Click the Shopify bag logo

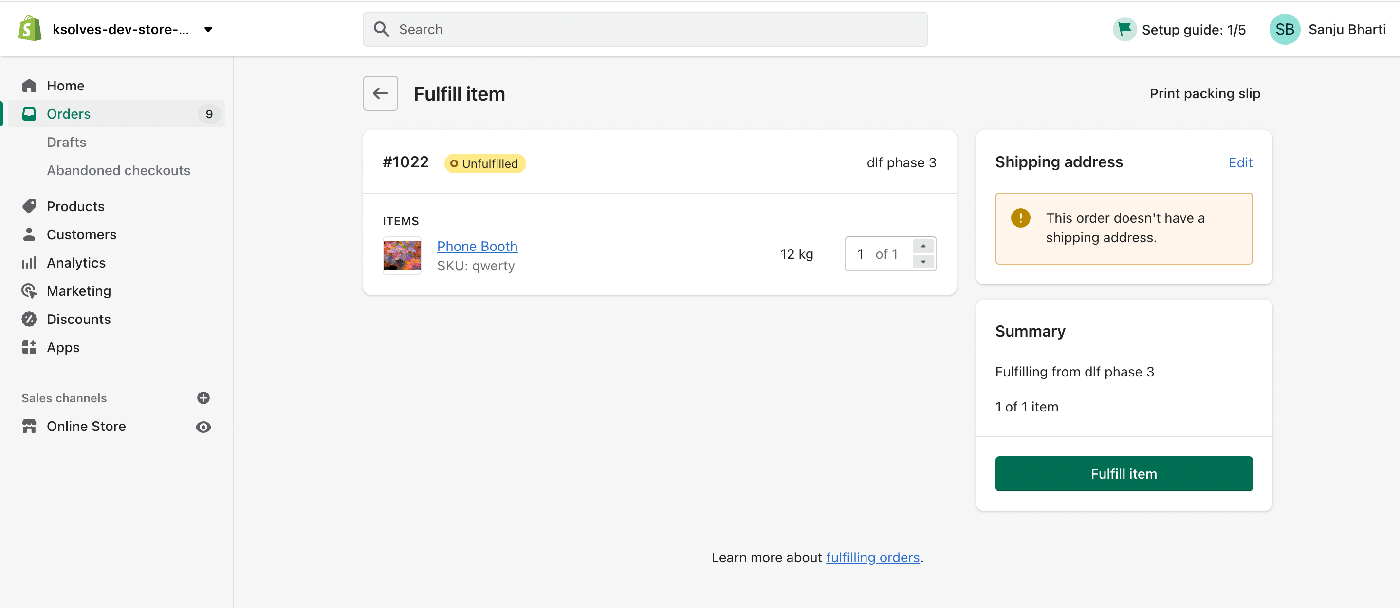[29, 29]
